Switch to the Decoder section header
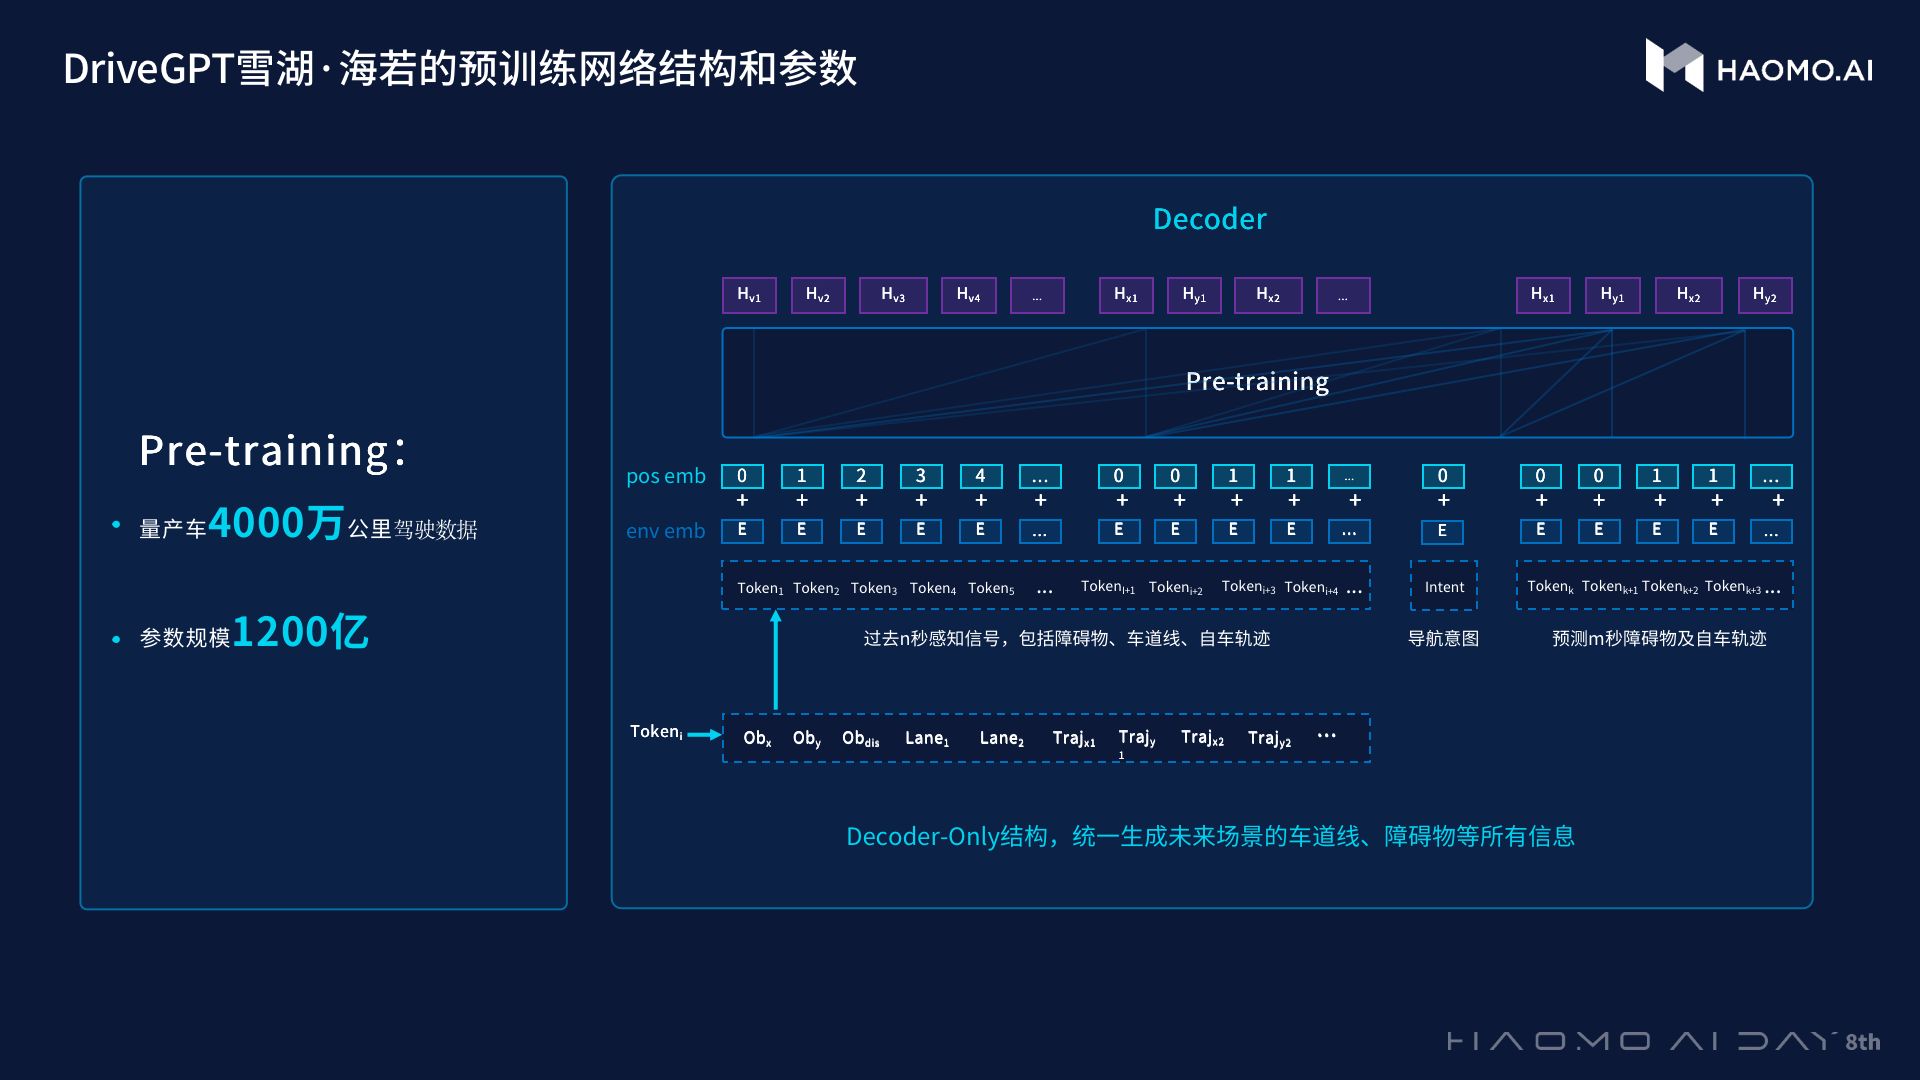This screenshot has height=1080, width=1920. point(1209,218)
